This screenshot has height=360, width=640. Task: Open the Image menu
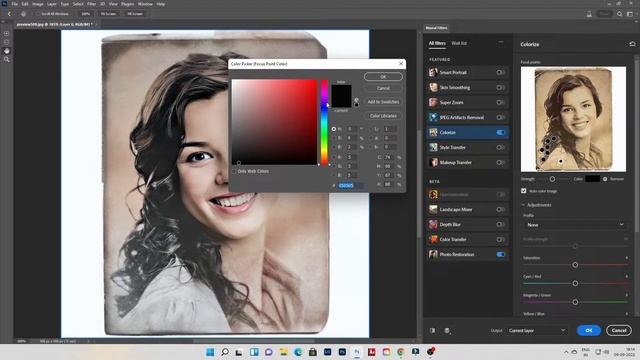(x=38, y=4)
